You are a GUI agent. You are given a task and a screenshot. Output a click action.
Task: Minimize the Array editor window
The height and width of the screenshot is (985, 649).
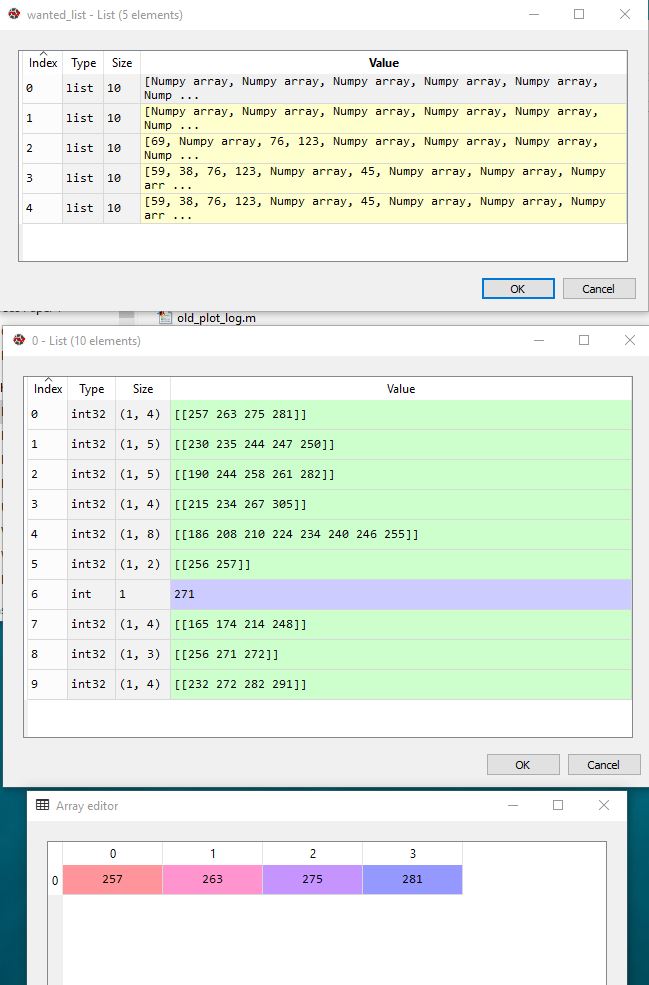pyautogui.click(x=512, y=805)
